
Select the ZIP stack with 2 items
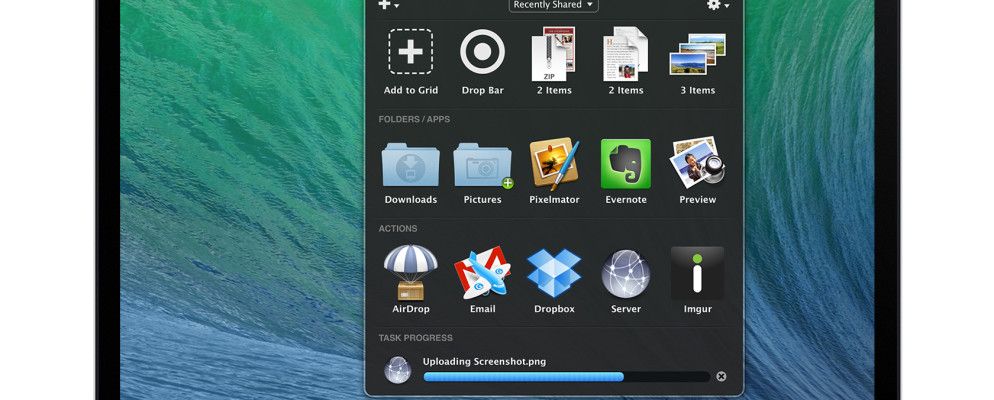[x=553, y=54]
